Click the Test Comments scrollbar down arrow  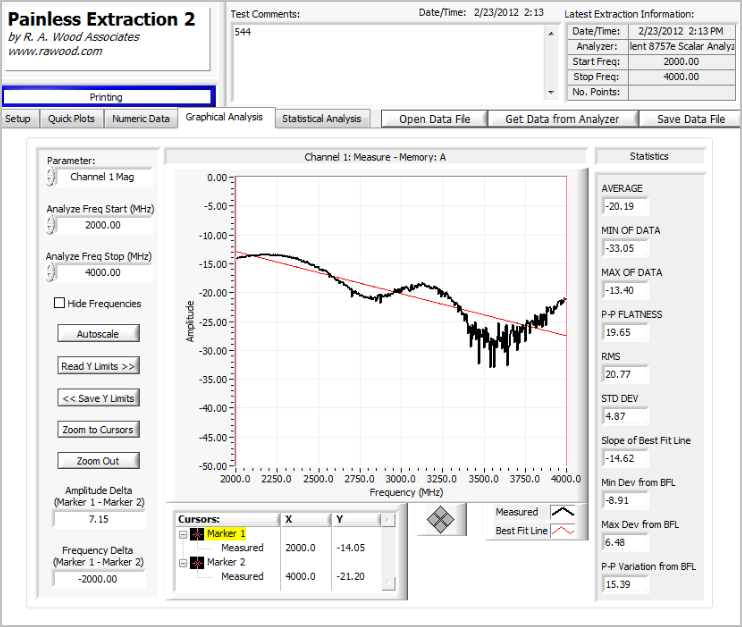tap(551, 92)
